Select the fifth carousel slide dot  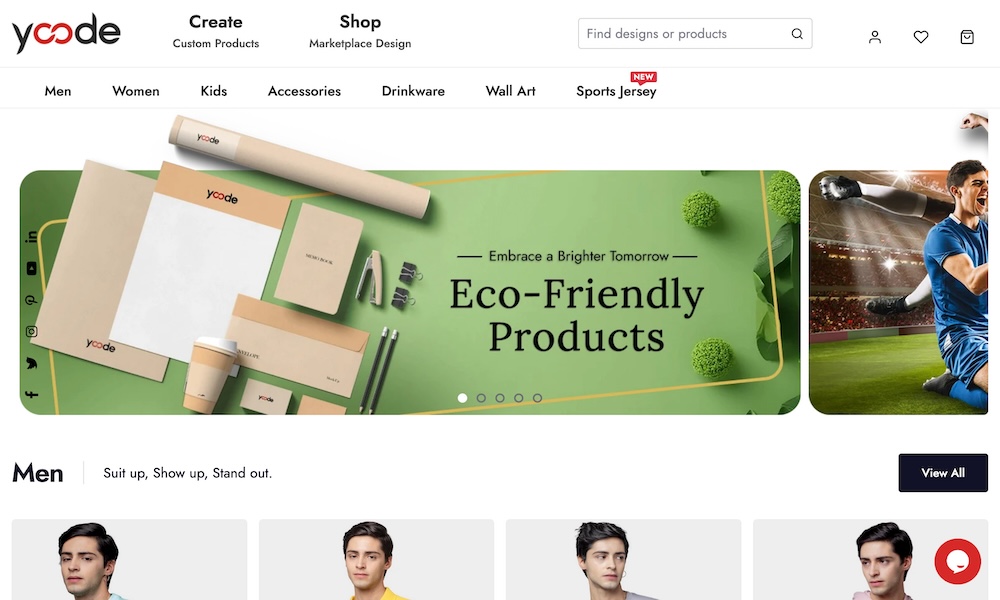tap(538, 398)
